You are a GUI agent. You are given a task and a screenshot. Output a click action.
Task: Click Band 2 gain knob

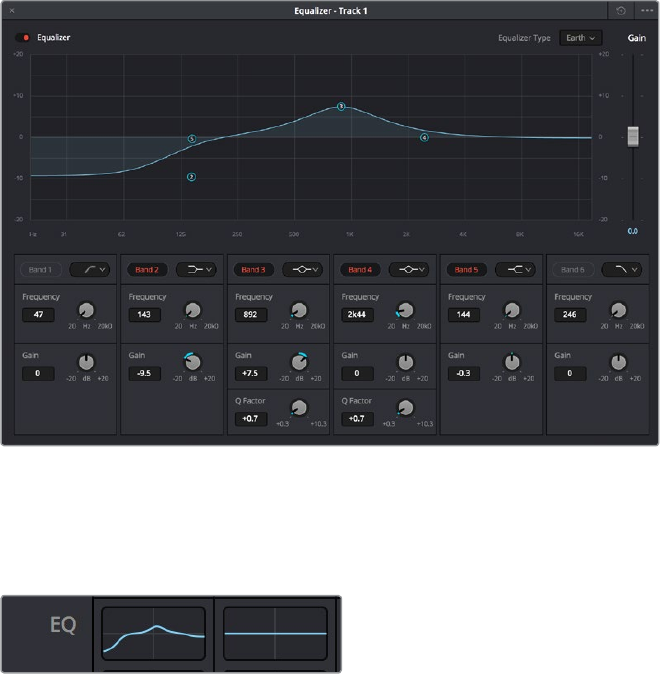point(192,362)
